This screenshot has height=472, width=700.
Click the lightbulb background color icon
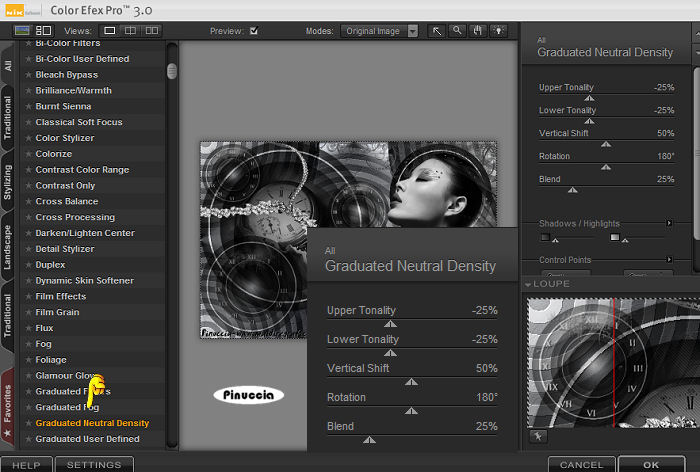[x=497, y=31]
